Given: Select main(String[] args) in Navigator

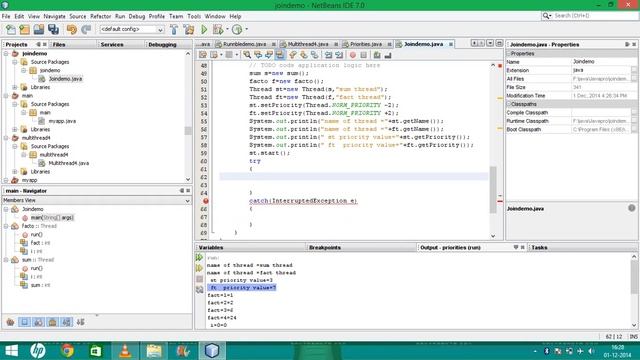Looking at the screenshot, I should point(52,218).
